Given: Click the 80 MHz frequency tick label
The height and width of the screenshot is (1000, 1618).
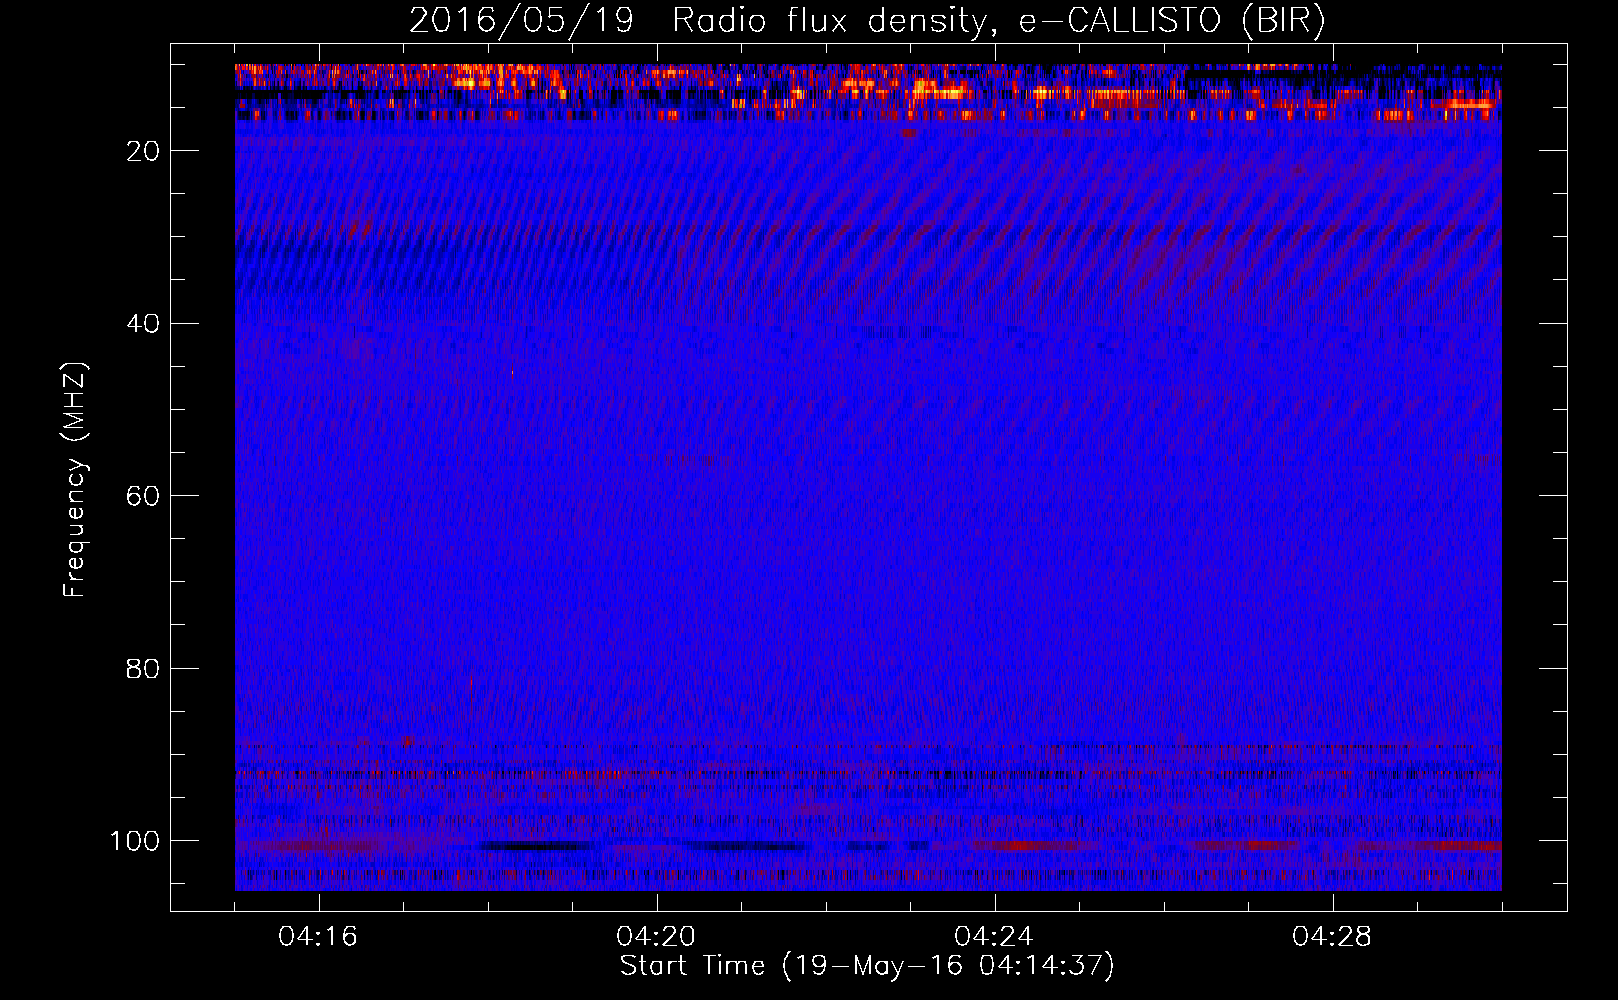Looking at the screenshot, I should coord(143,669).
